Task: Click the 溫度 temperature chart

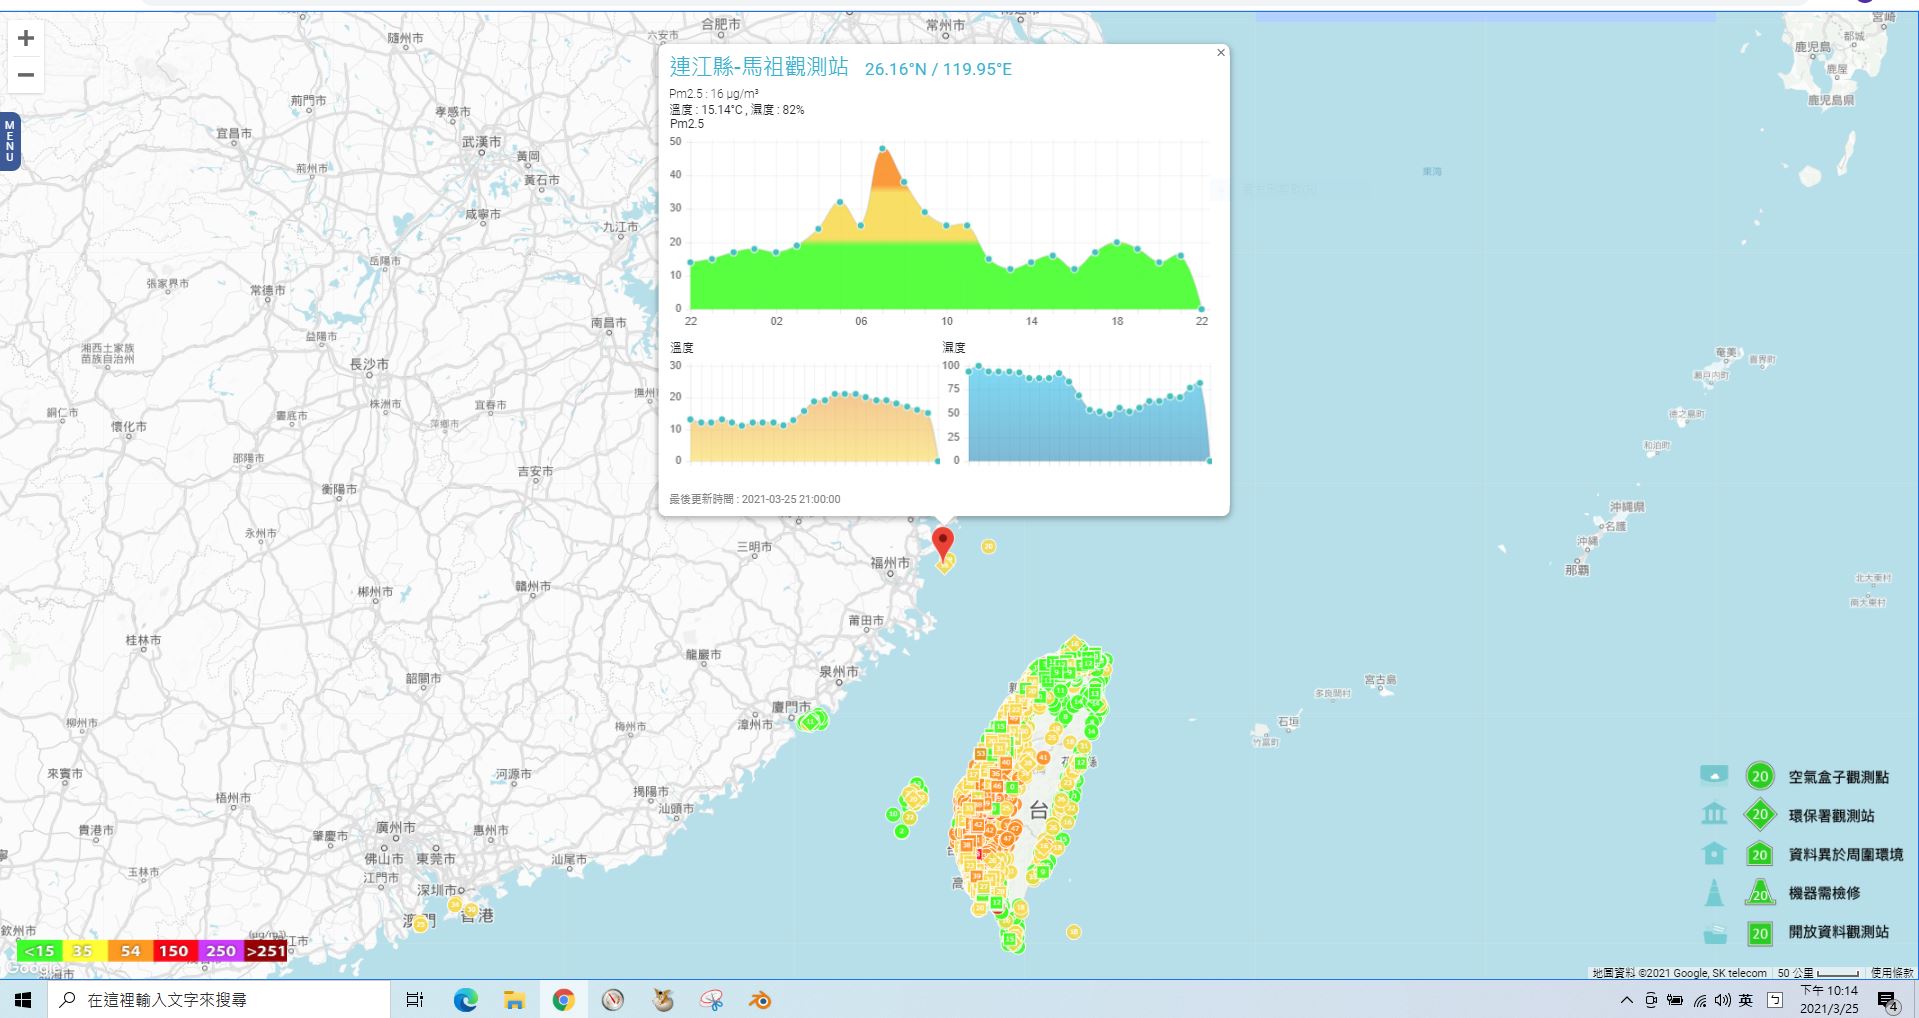Action: 812,413
